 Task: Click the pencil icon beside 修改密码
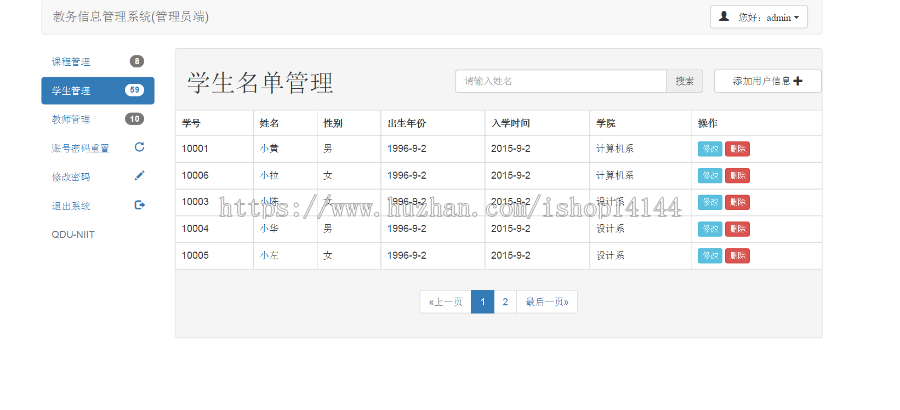[139, 176]
